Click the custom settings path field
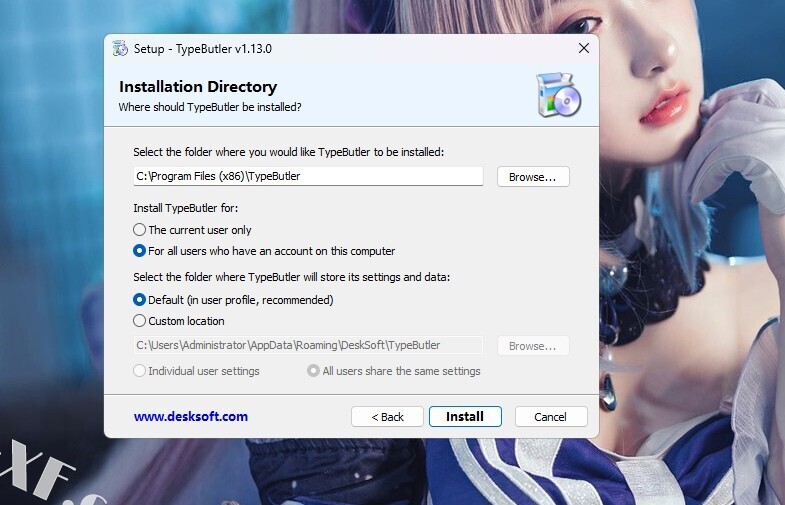Screen dimensions: 785x505 [x=308, y=345]
